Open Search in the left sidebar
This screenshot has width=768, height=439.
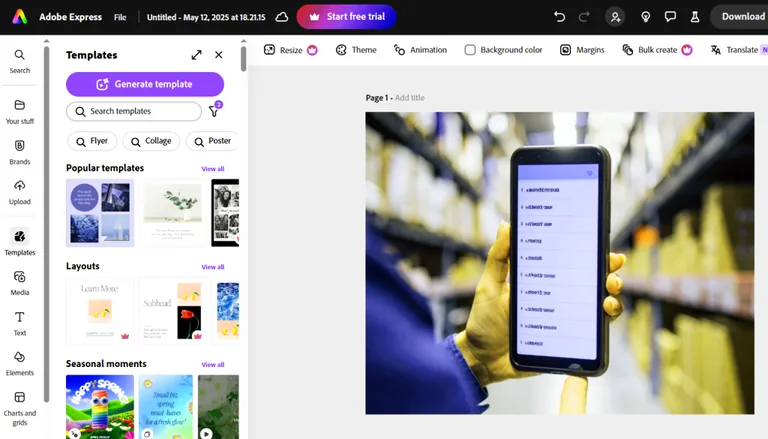pyautogui.click(x=20, y=61)
